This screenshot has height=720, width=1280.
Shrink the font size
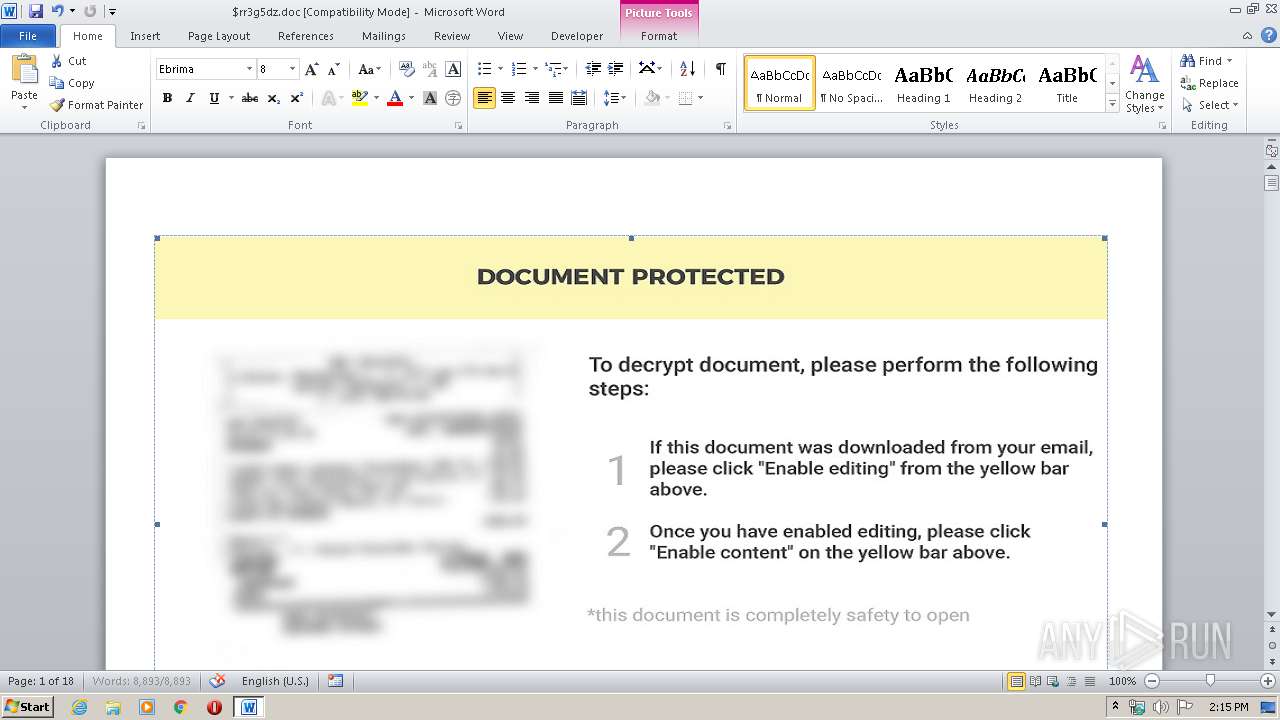click(x=334, y=69)
